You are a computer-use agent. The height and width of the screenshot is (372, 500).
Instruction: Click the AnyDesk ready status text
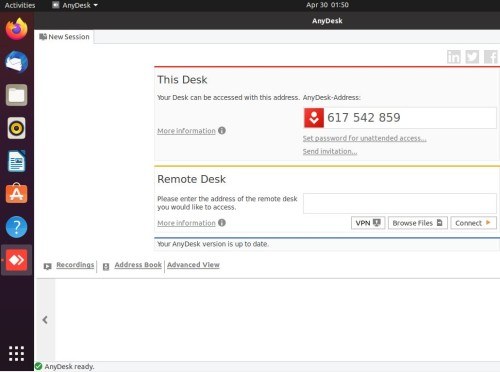(x=69, y=366)
